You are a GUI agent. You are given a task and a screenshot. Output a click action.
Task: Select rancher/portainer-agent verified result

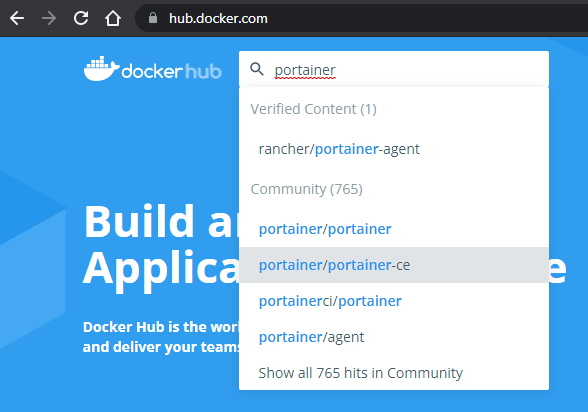[394, 149]
